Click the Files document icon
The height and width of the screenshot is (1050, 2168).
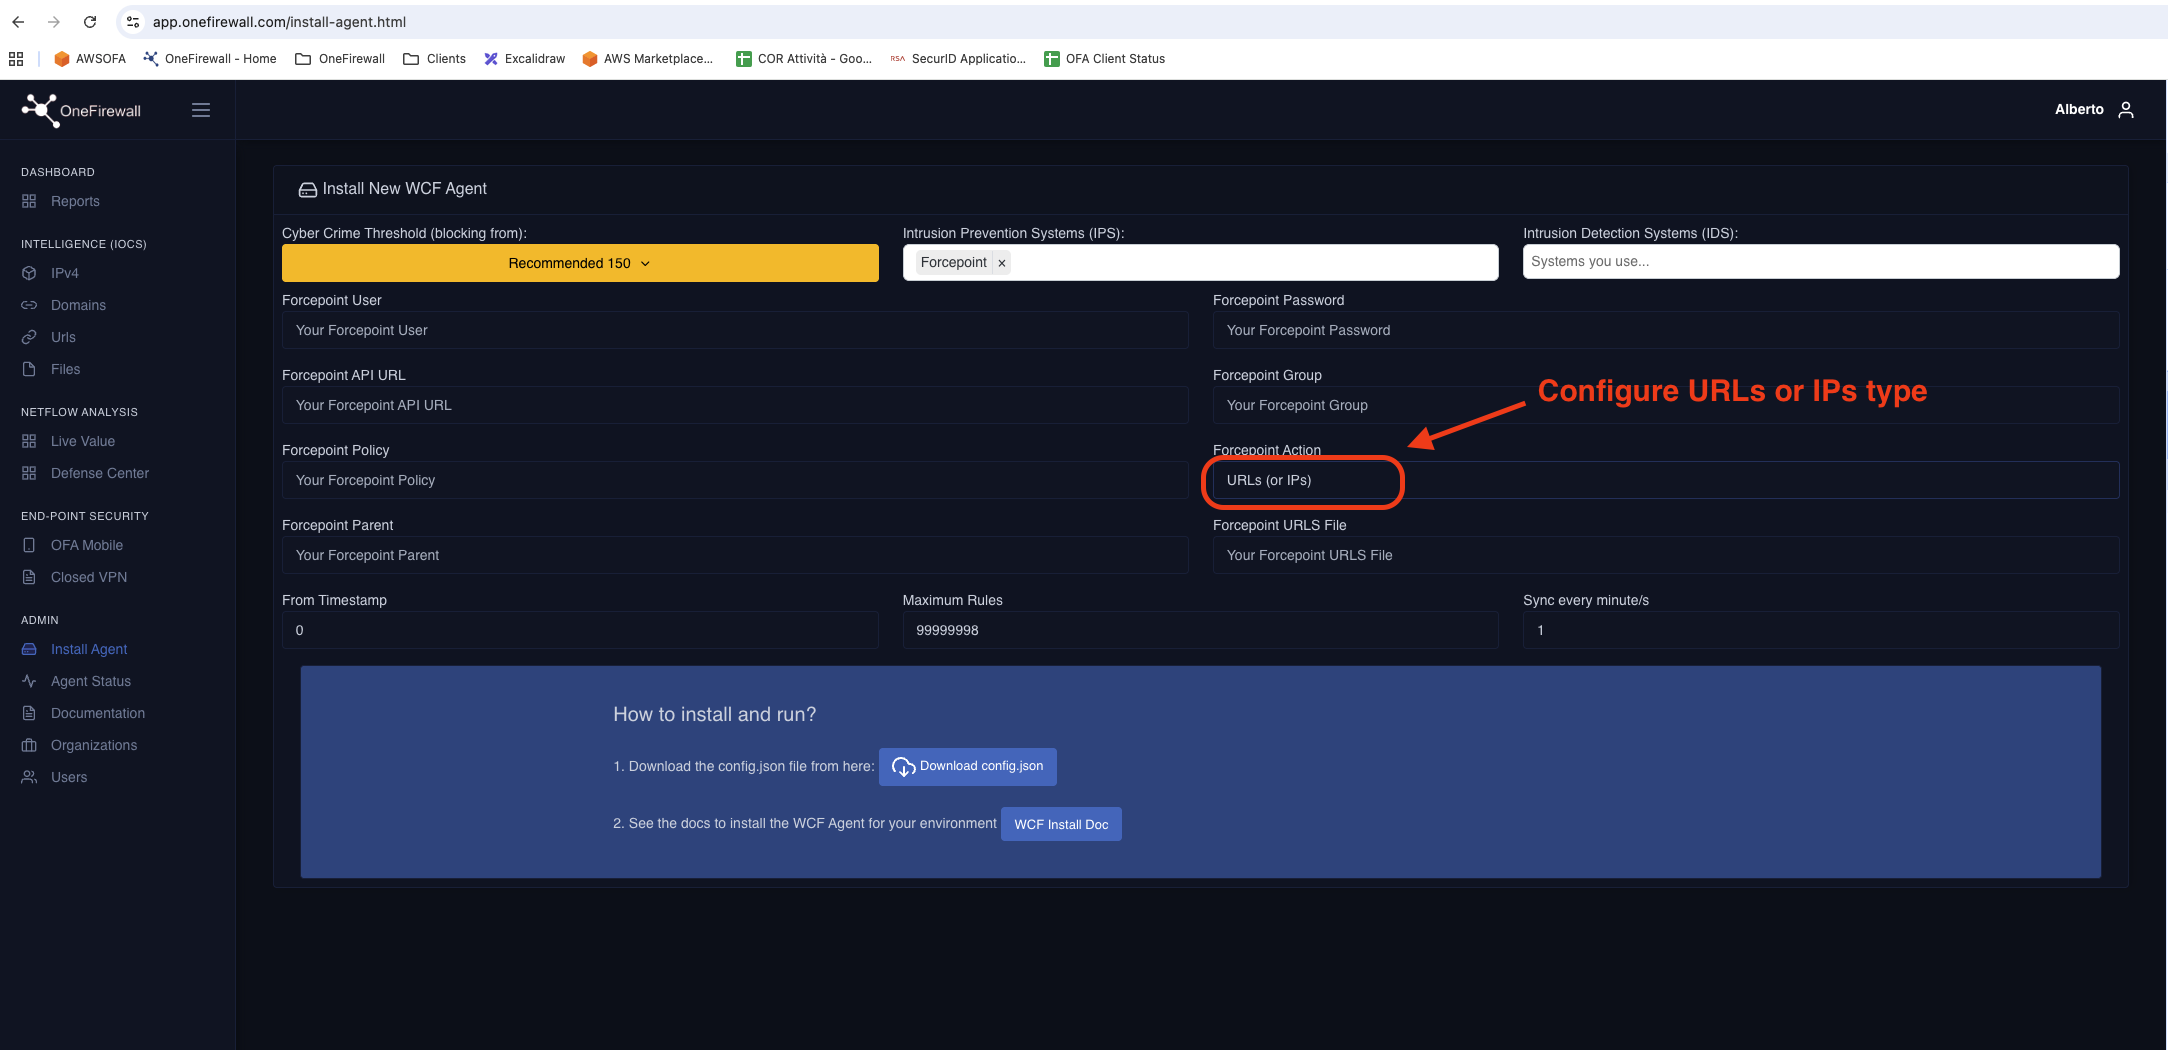point(29,369)
